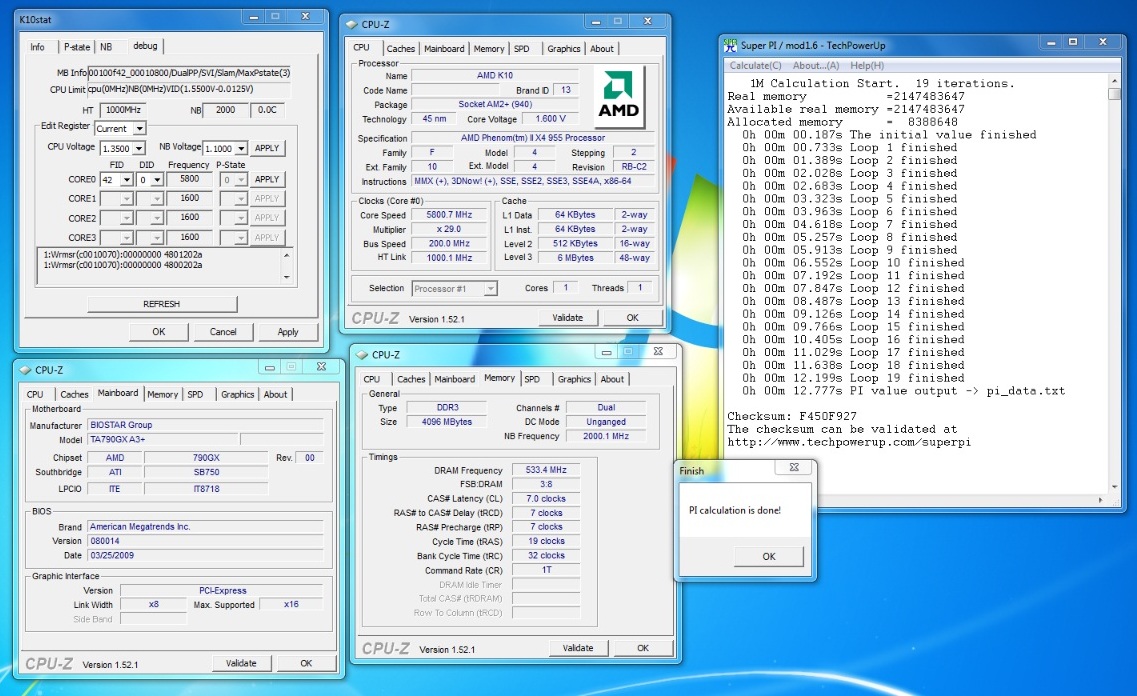The width and height of the screenshot is (1137, 696).
Task: Click the bottom Apply button in K10stat
Action: pos(288,332)
